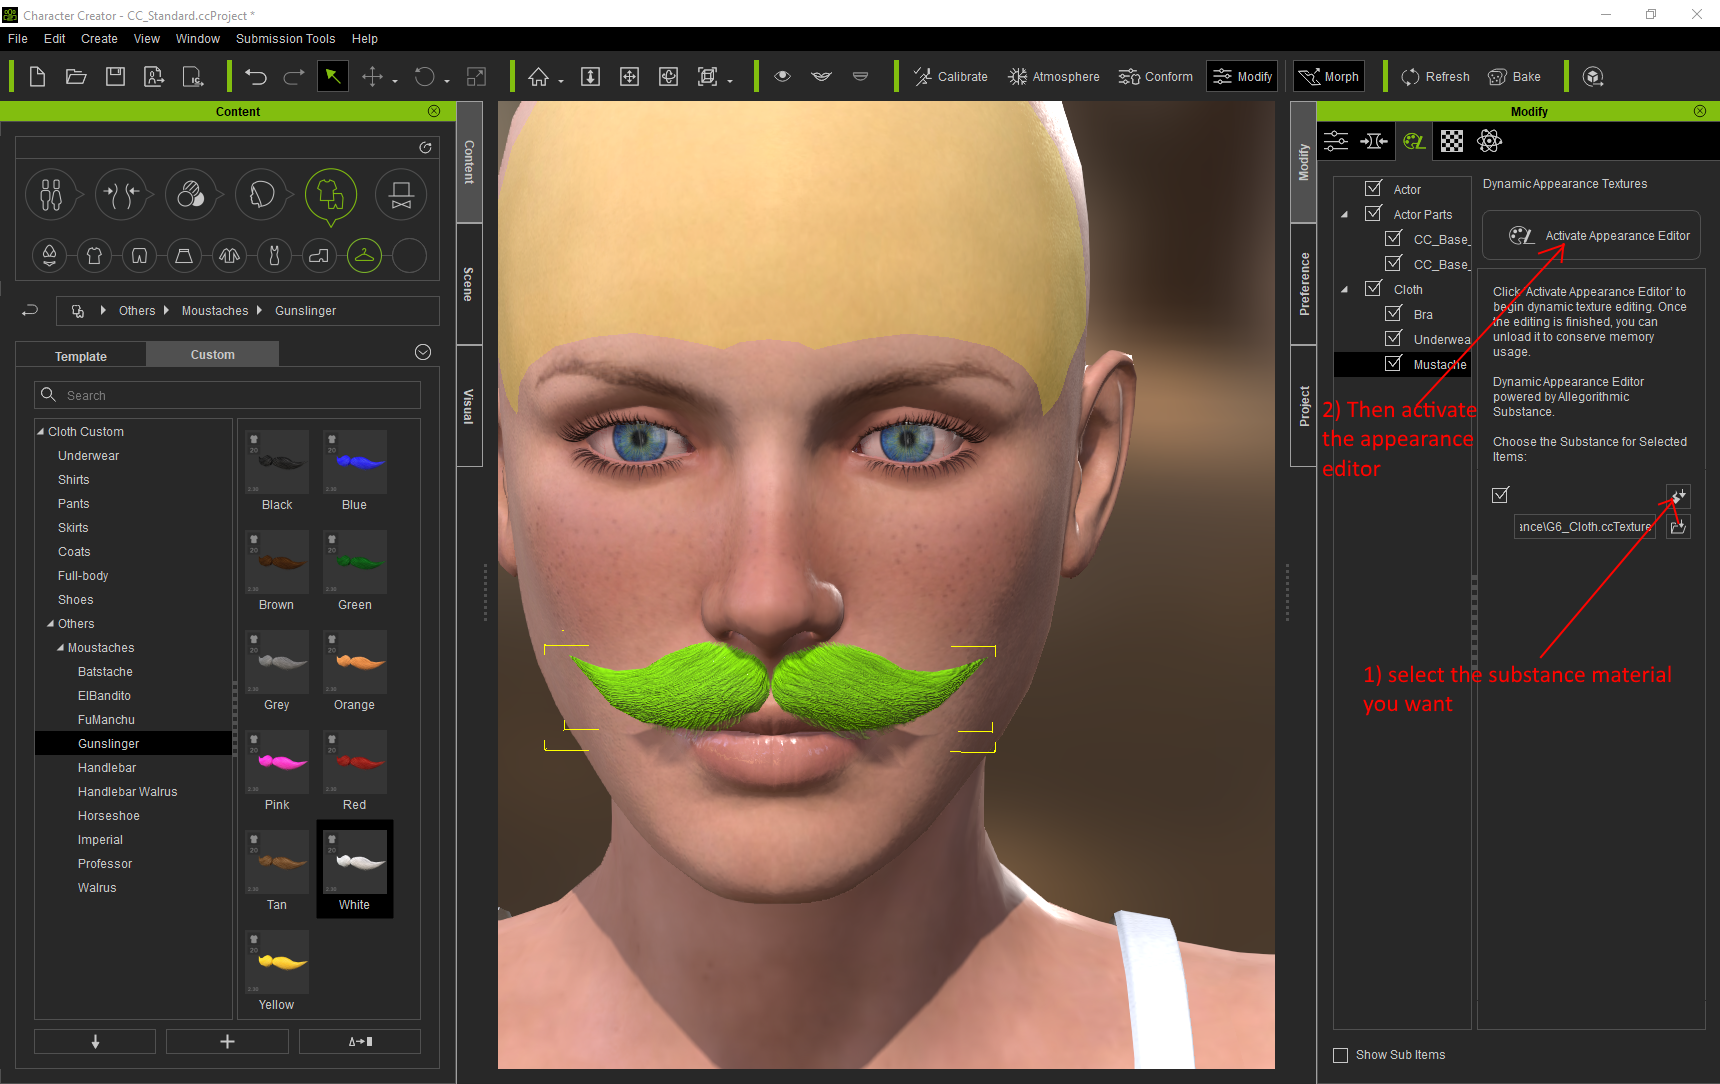Click the G6_Cloth.ccTexture path field
Screen dimensions: 1720x1084
click(1585, 527)
